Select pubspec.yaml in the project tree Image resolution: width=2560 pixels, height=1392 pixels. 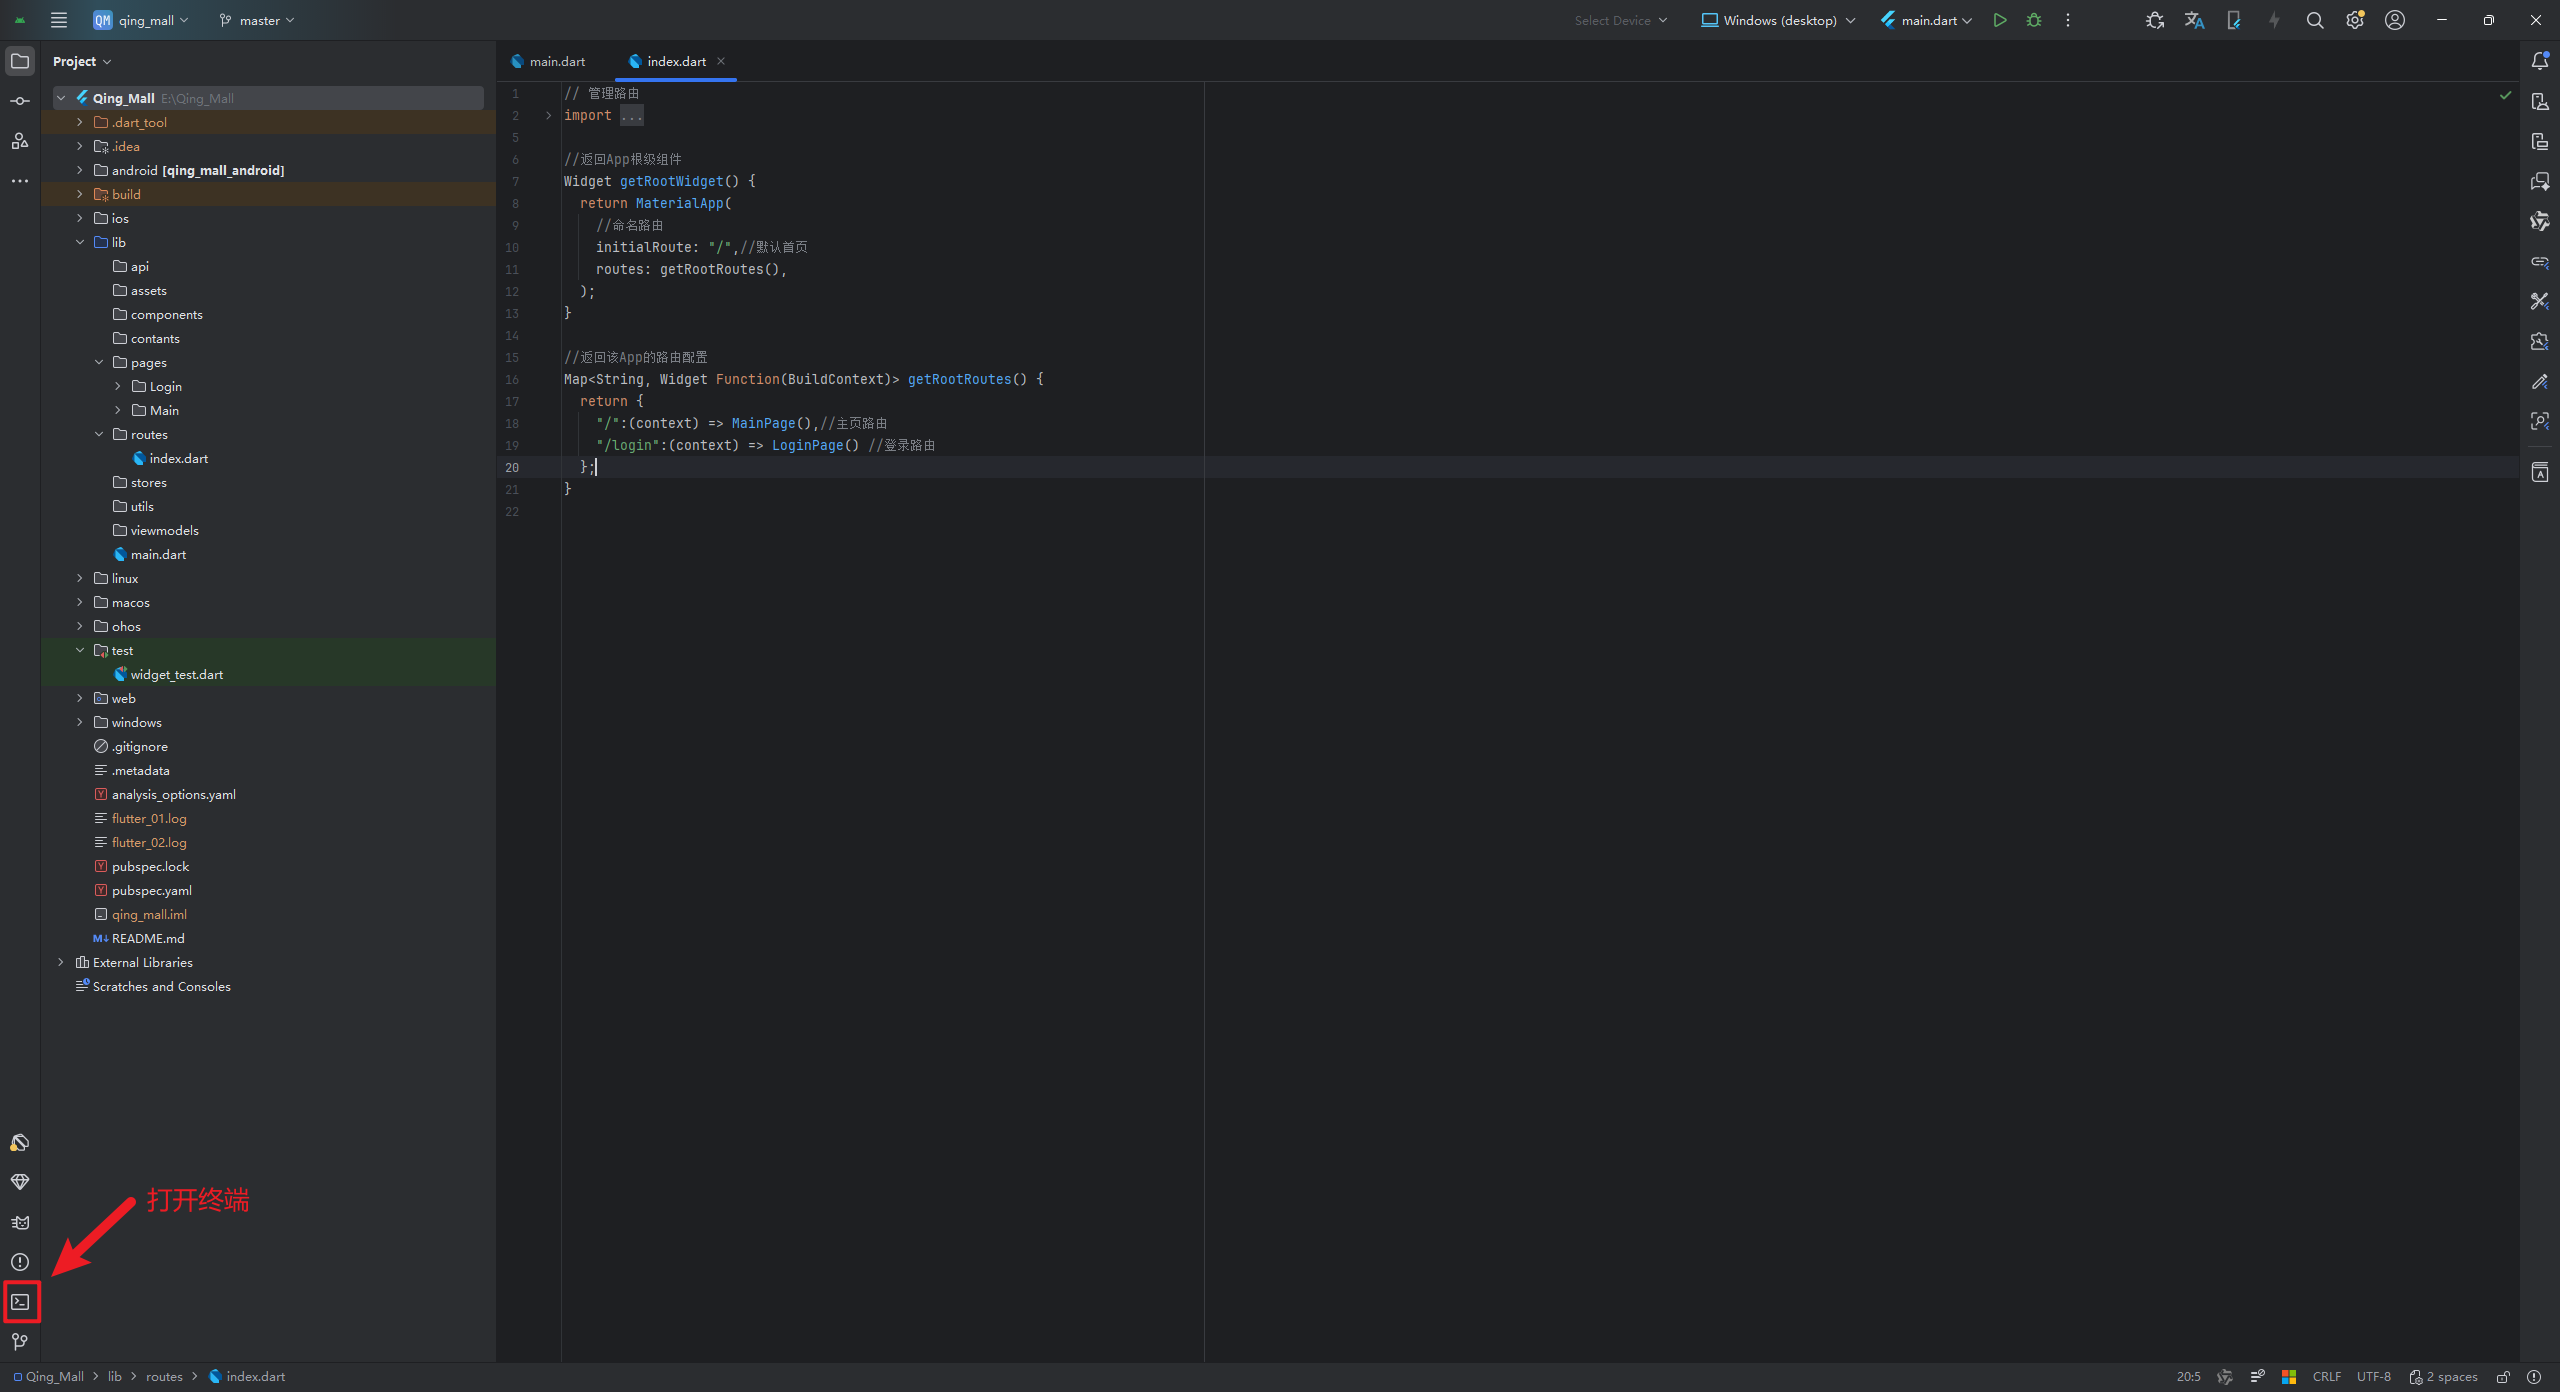151,890
